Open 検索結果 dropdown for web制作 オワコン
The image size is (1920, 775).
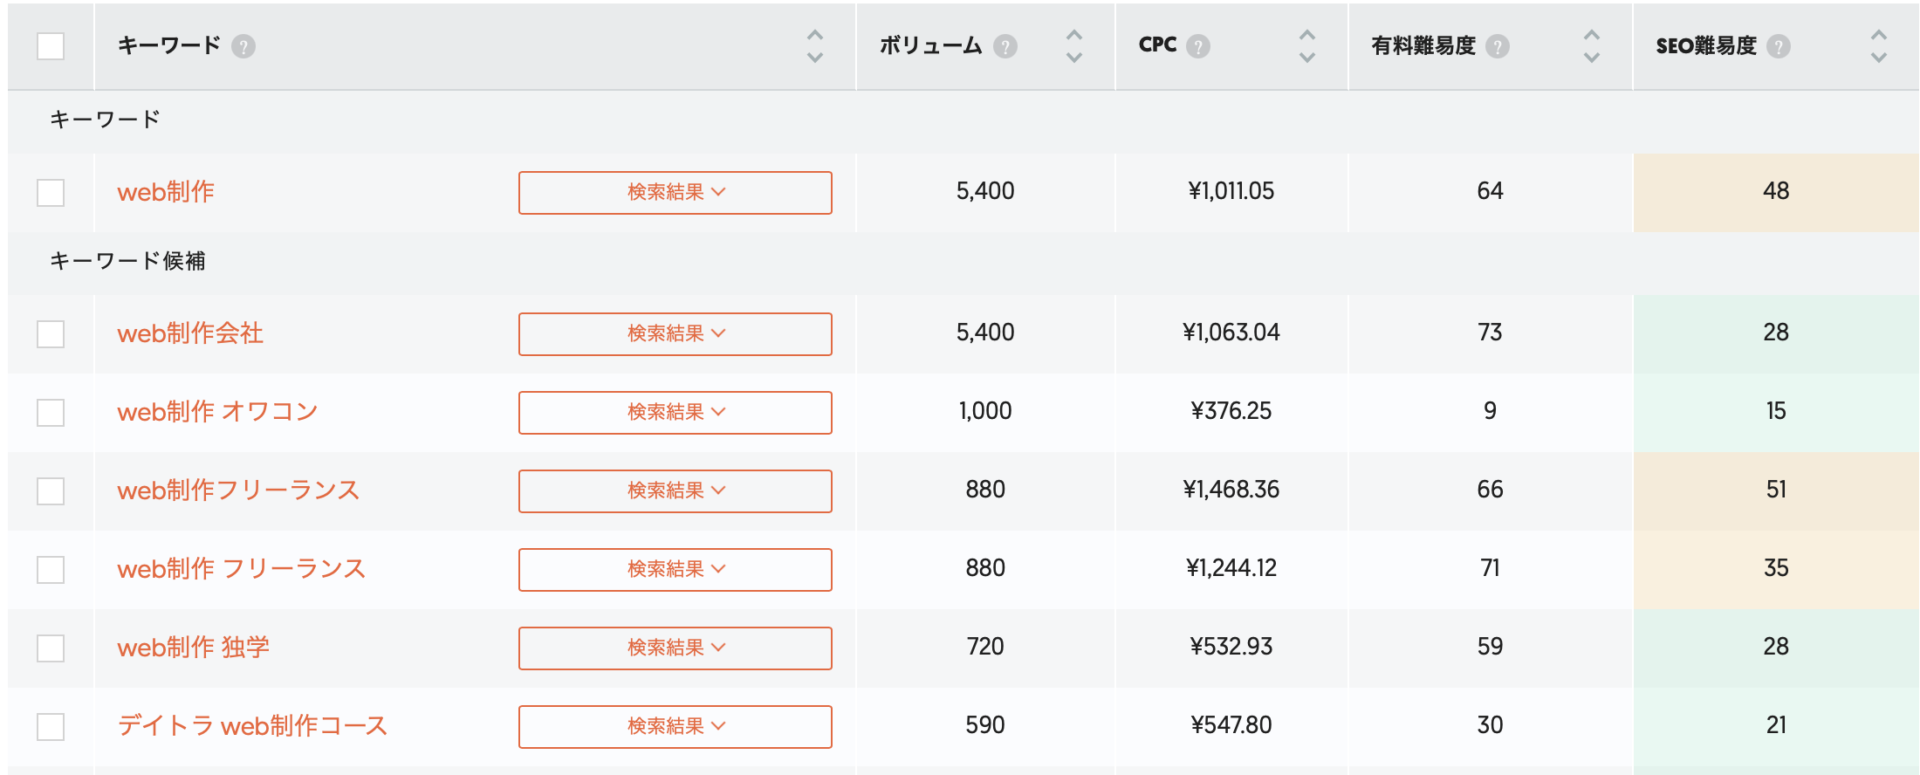(x=675, y=412)
